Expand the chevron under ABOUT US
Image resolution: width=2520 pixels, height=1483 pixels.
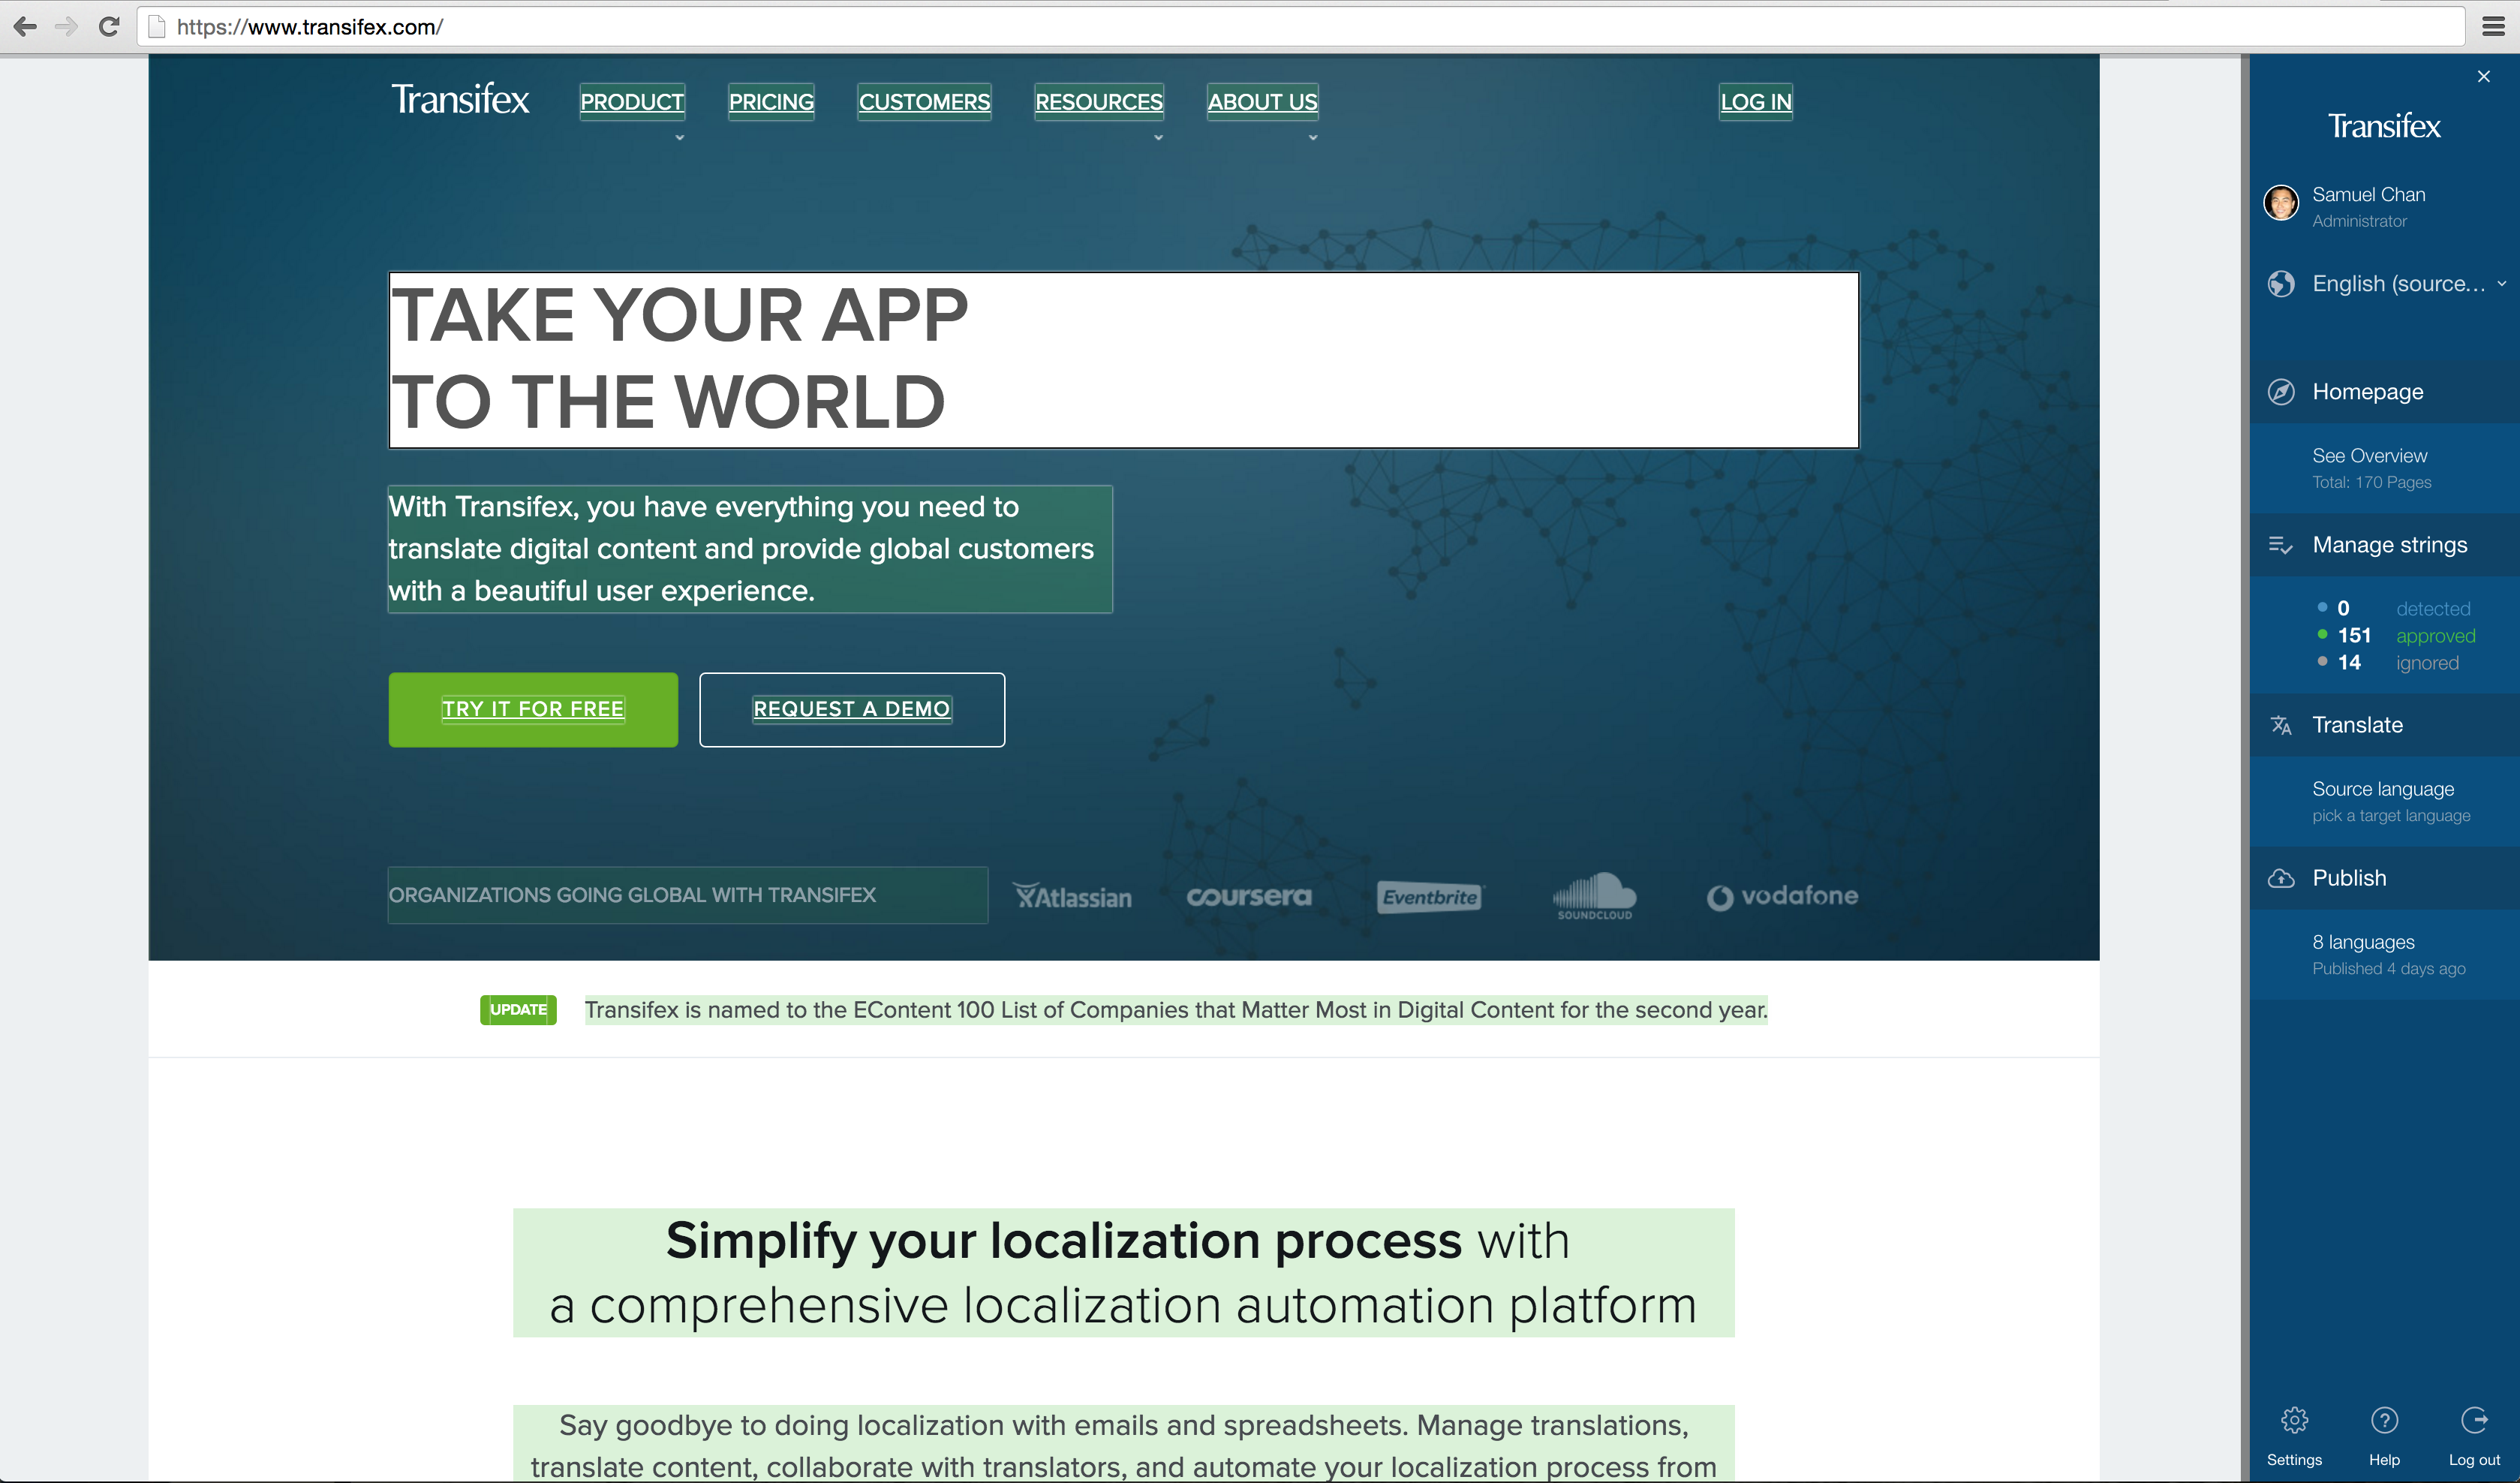[x=1312, y=138]
